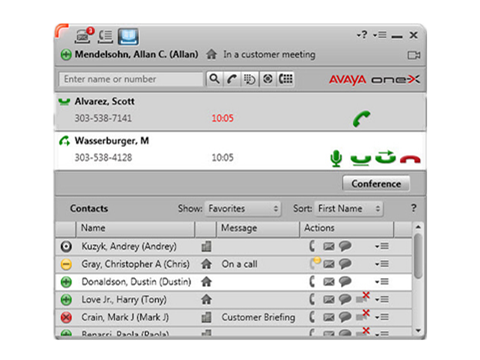Call Gray, Christopher using phone icon
The image size is (480, 360).
click(x=314, y=263)
